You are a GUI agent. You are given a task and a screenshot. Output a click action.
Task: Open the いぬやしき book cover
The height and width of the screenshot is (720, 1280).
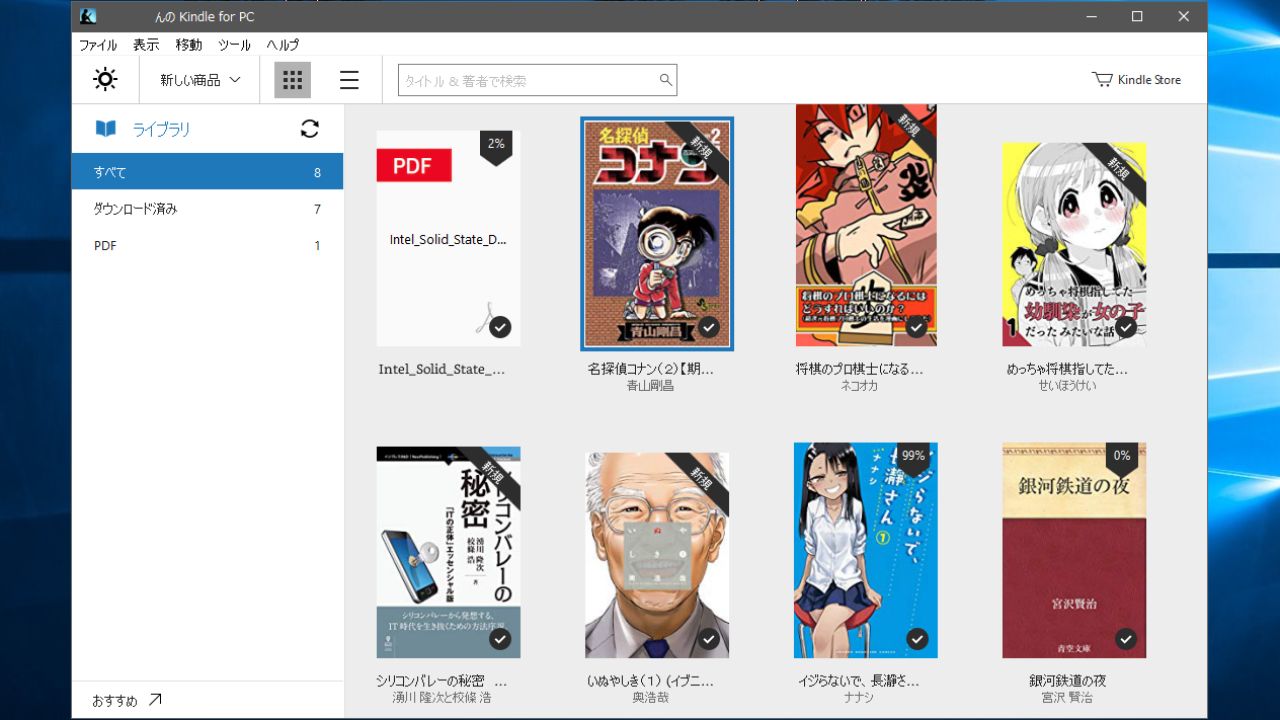click(x=657, y=555)
